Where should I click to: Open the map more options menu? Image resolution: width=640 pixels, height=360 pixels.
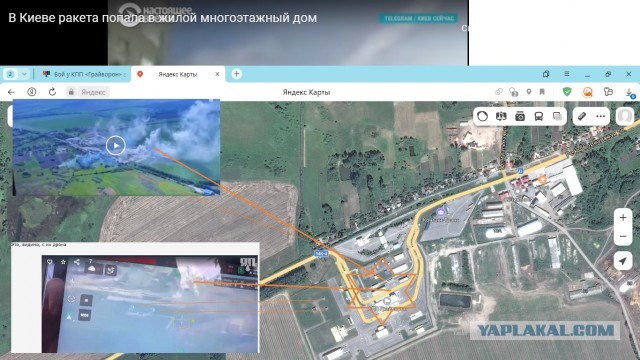tap(600, 116)
